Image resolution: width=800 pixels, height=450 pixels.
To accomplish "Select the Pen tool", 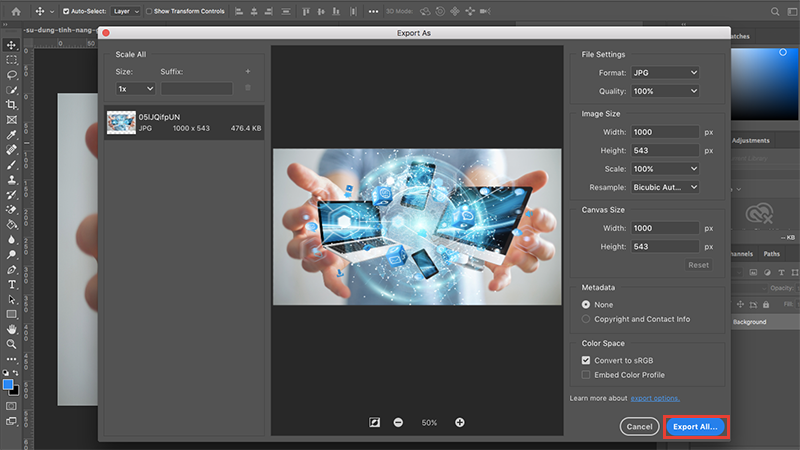I will [11, 269].
